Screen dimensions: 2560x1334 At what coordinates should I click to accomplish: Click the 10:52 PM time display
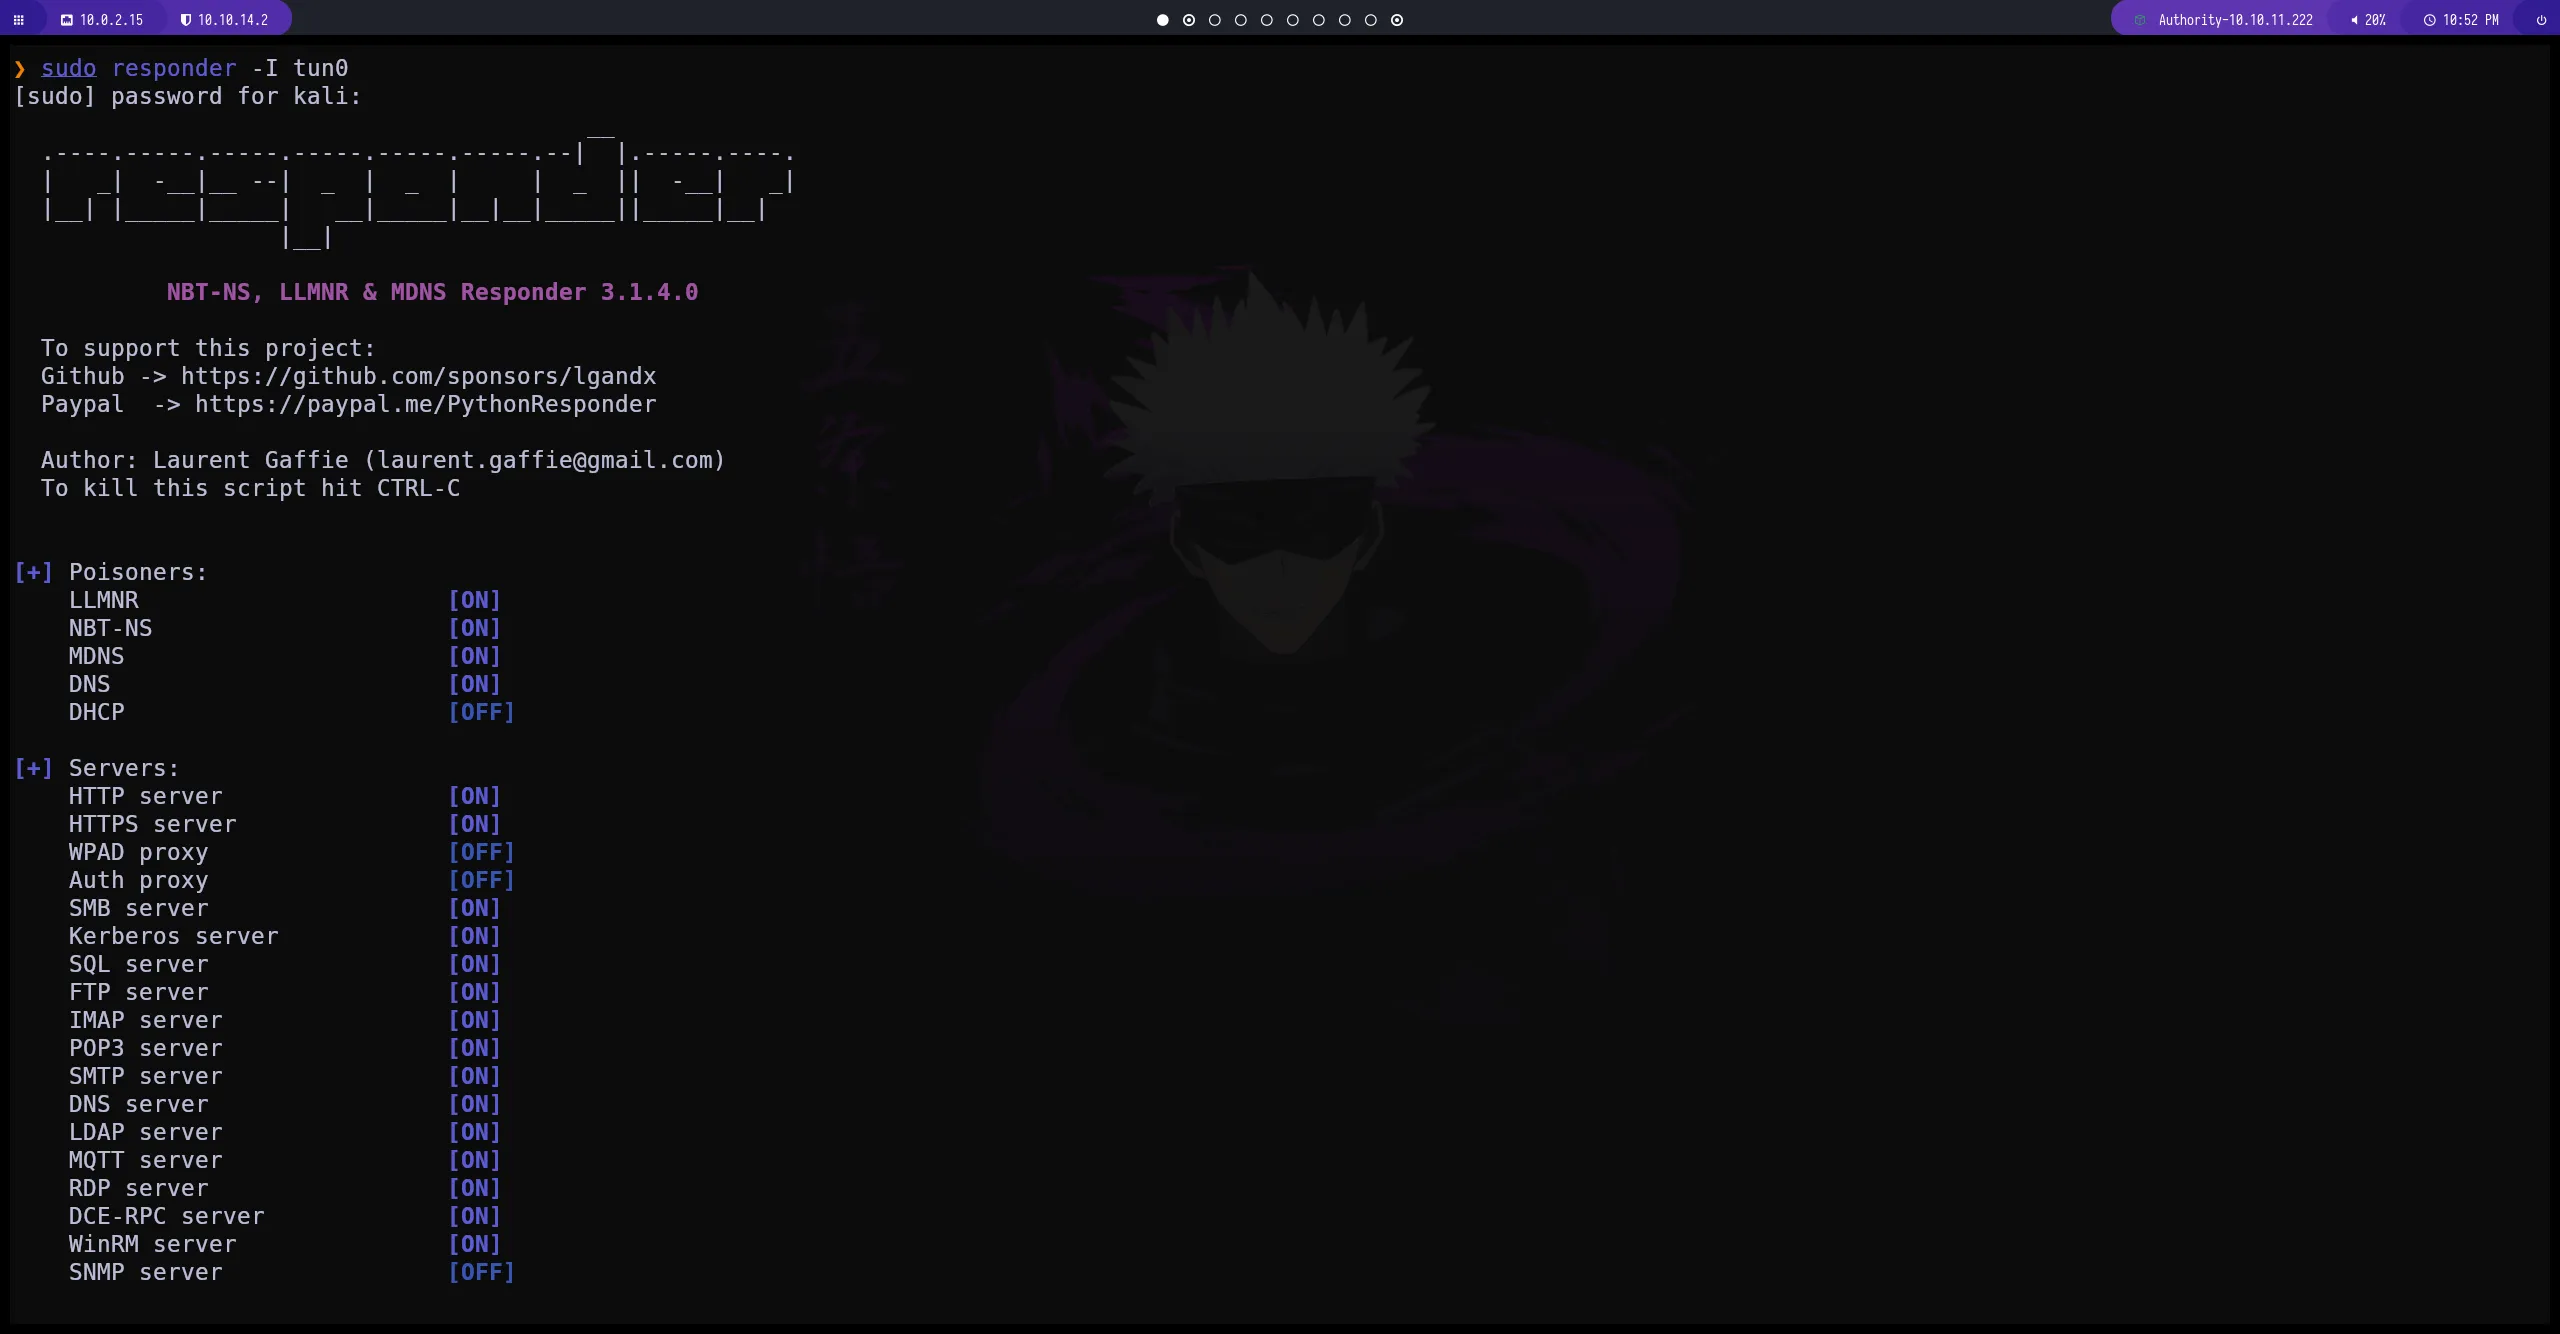(2470, 20)
